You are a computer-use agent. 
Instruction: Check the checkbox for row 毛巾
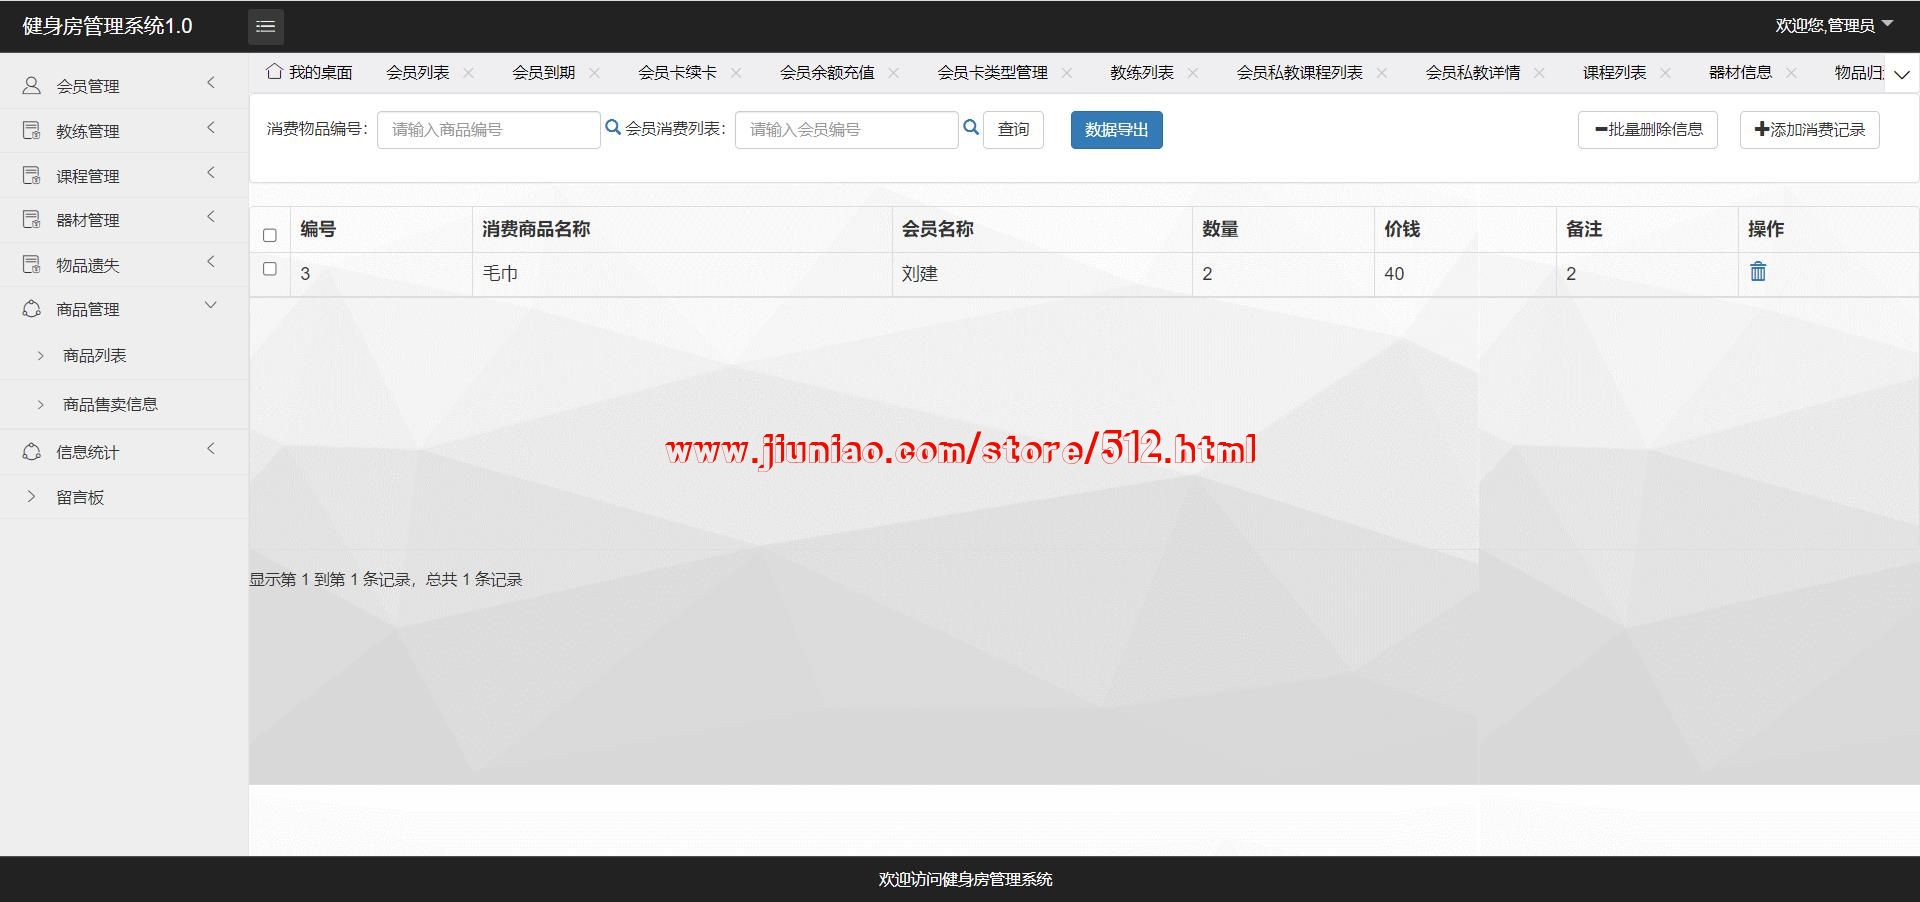[270, 269]
